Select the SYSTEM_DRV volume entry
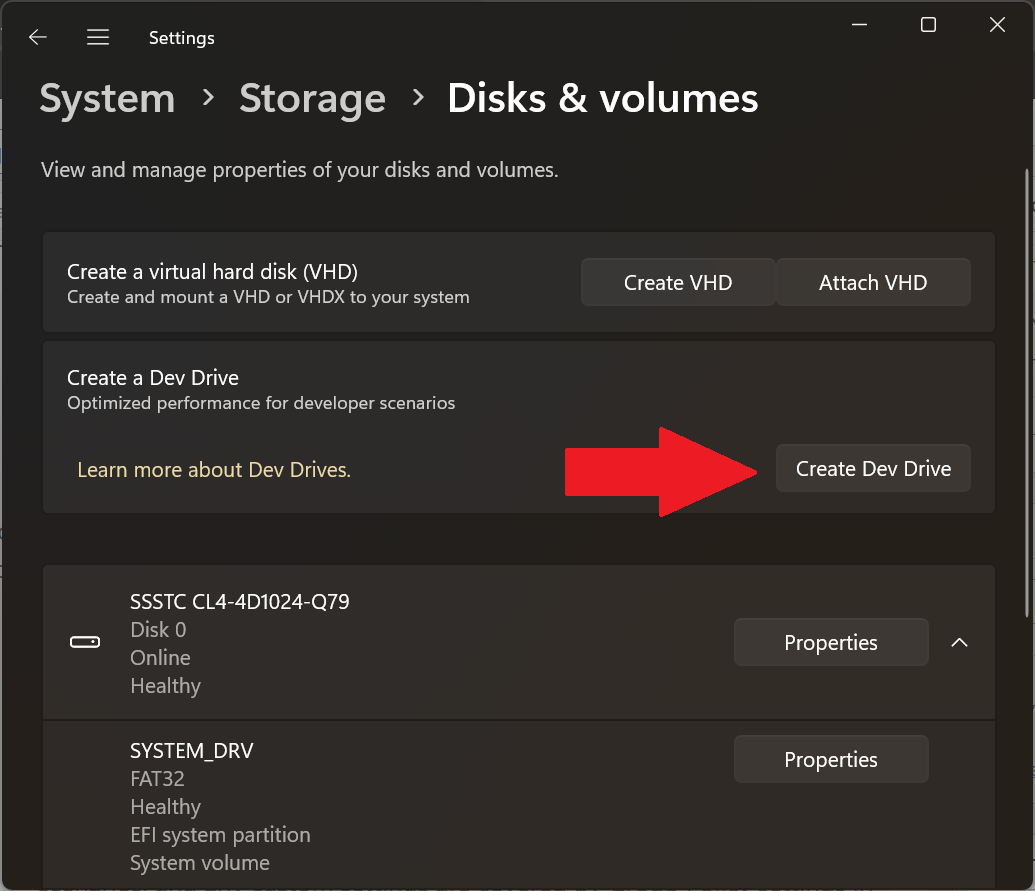 (x=192, y=751)
